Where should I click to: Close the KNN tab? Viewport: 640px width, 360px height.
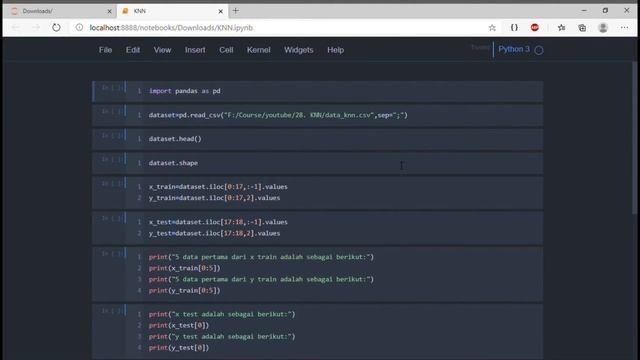pos(220,11)
